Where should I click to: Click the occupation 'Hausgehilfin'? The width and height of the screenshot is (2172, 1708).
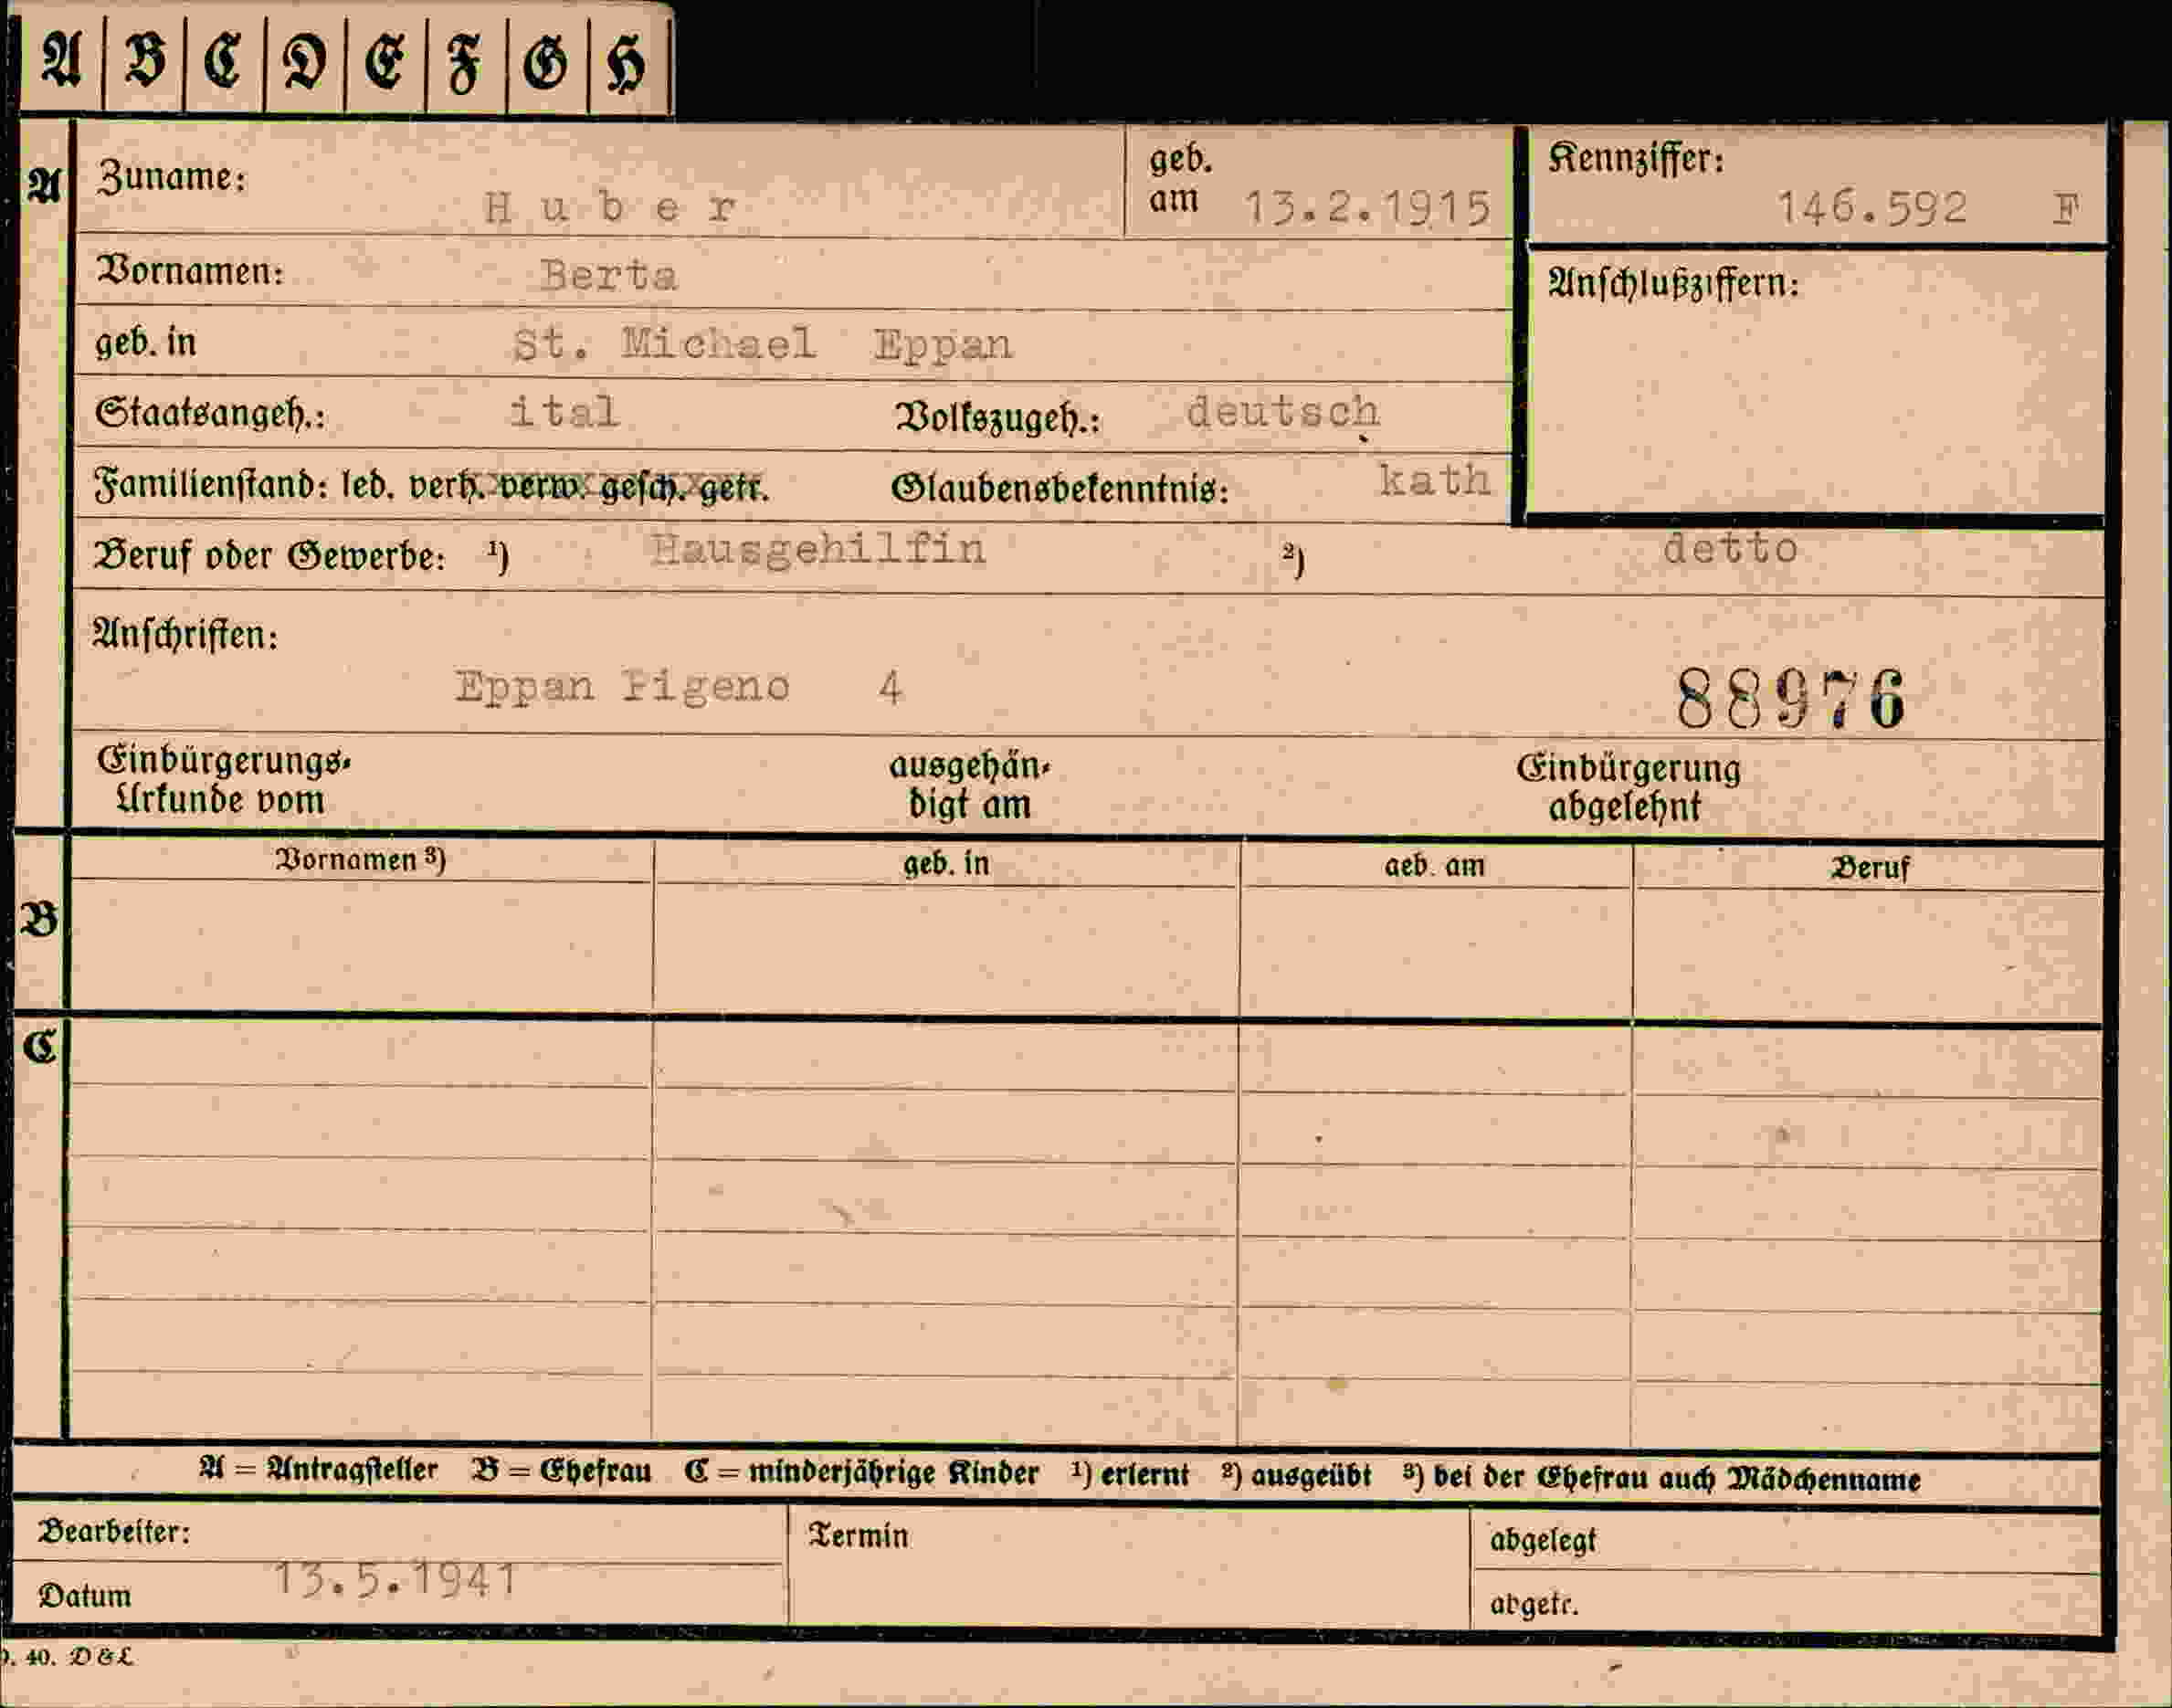[818, 551]
